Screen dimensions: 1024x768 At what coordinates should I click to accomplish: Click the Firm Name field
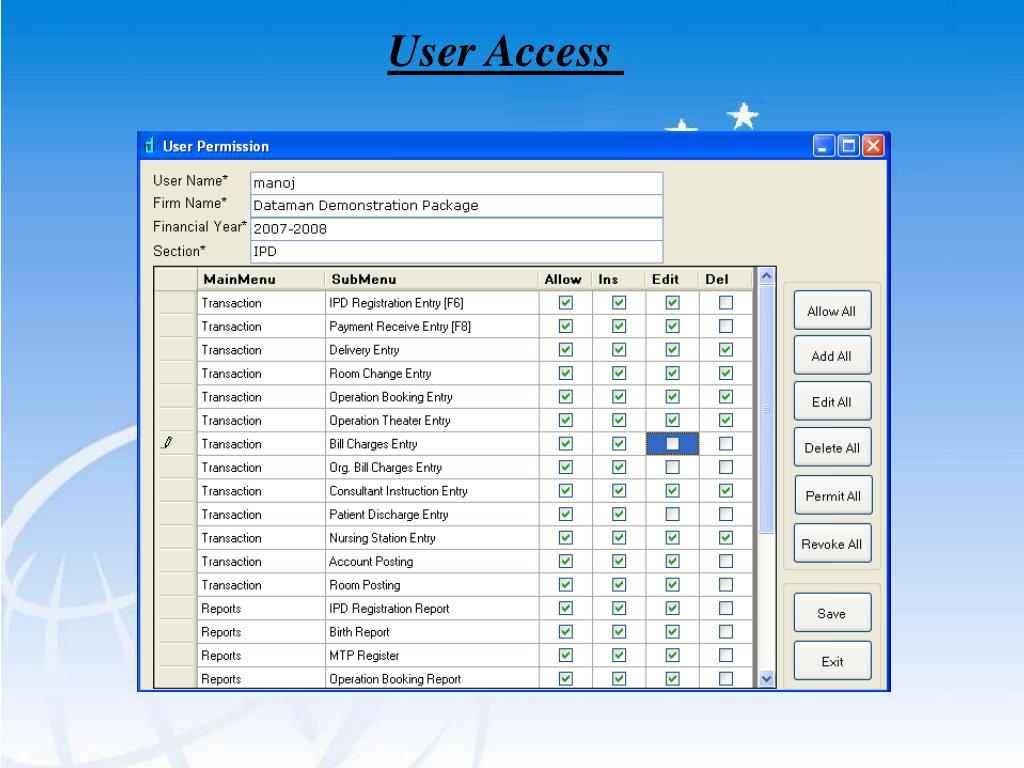coord(456,206)
